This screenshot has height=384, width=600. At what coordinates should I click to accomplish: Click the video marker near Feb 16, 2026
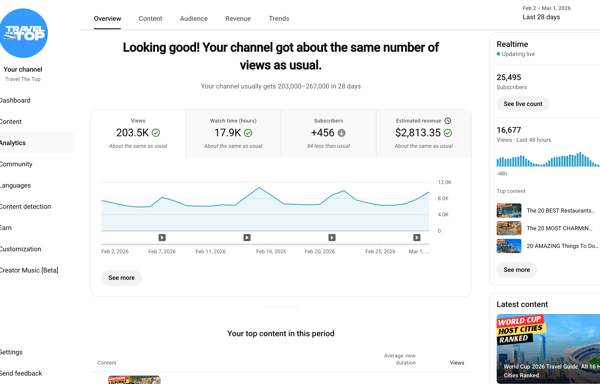(247, 238)
